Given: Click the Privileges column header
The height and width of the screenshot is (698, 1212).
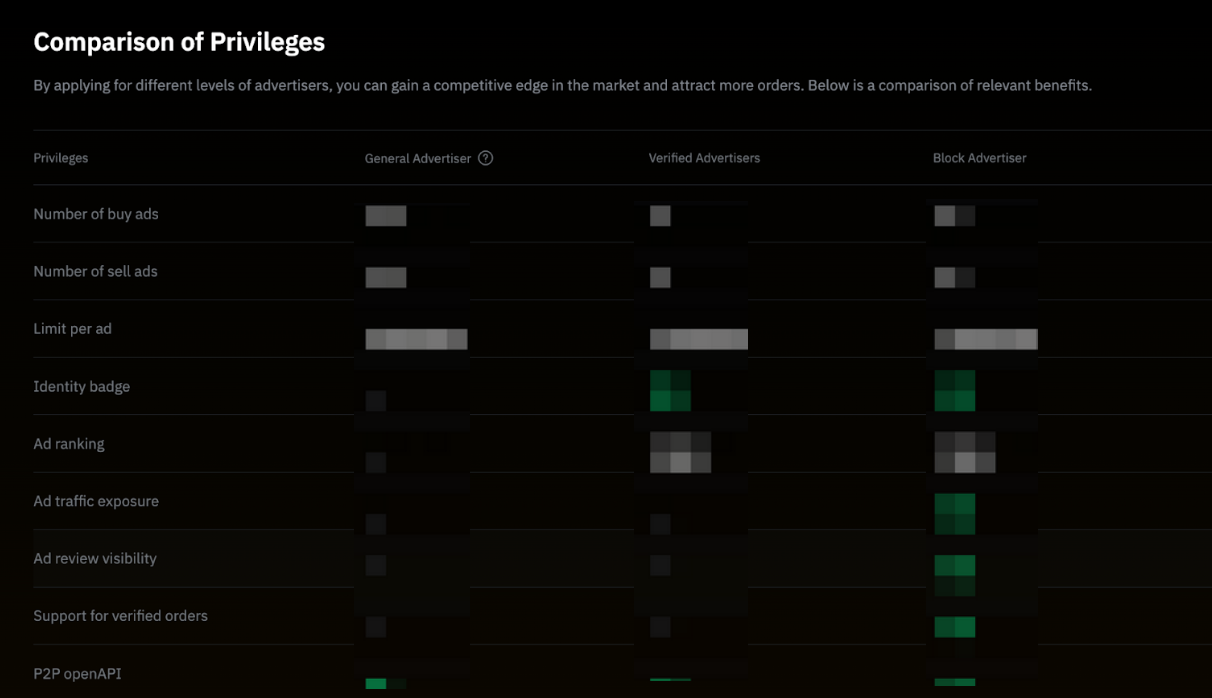Looking at the screenshot, I should pos(61,158).
